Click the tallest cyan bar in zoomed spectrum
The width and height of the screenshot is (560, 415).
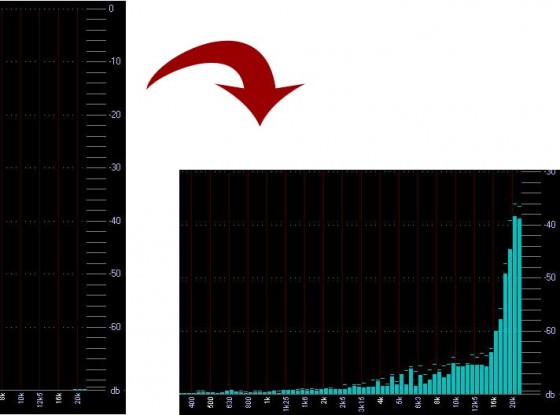click(515, 305)
